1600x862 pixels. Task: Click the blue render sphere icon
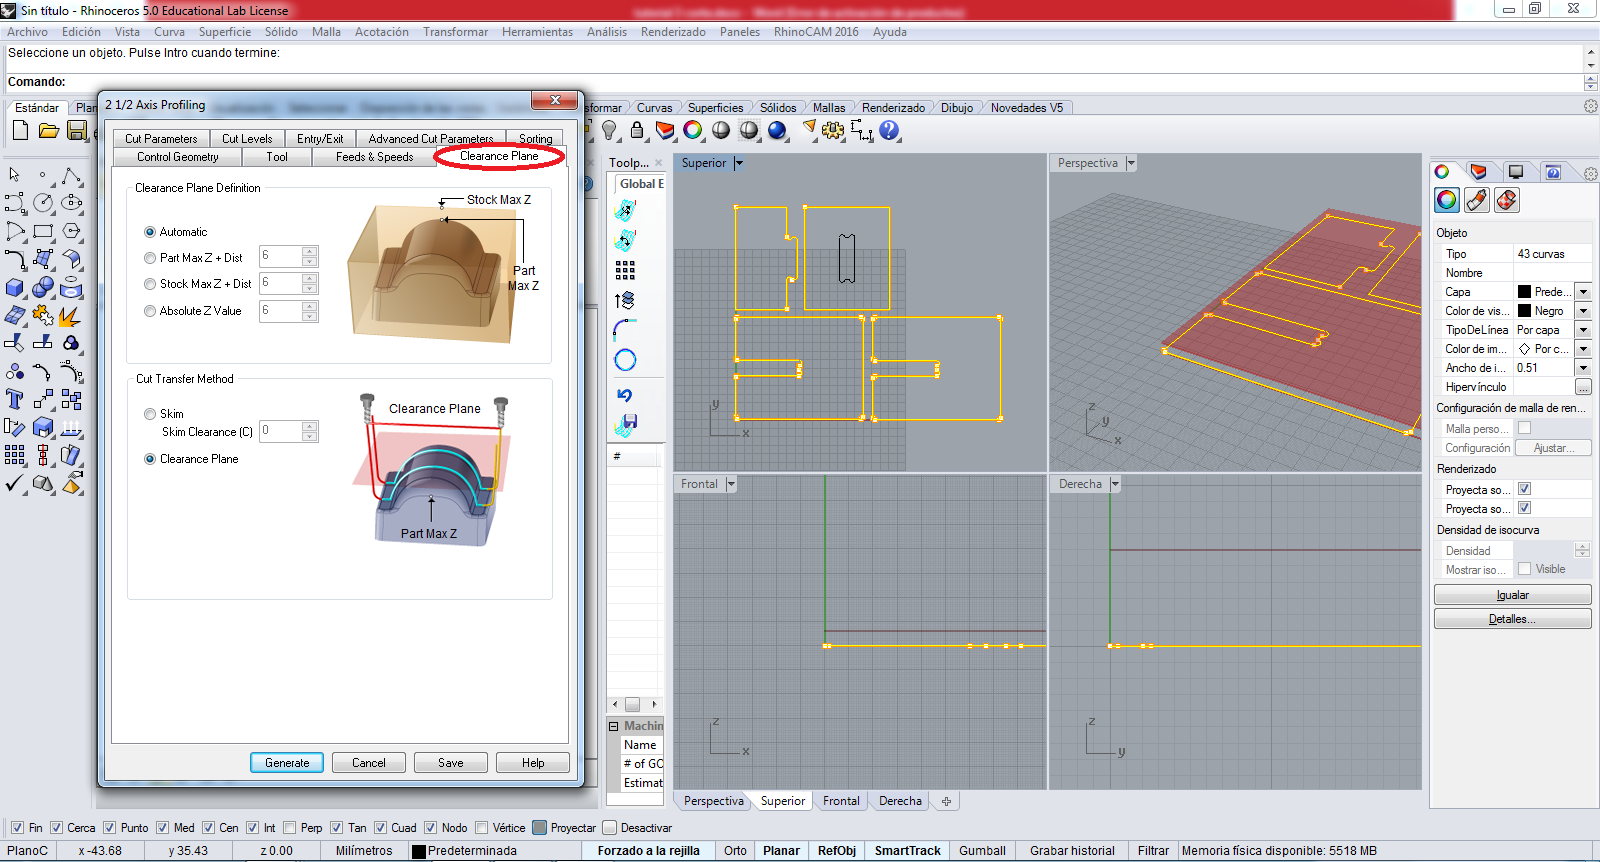click(x=777, y=130)
